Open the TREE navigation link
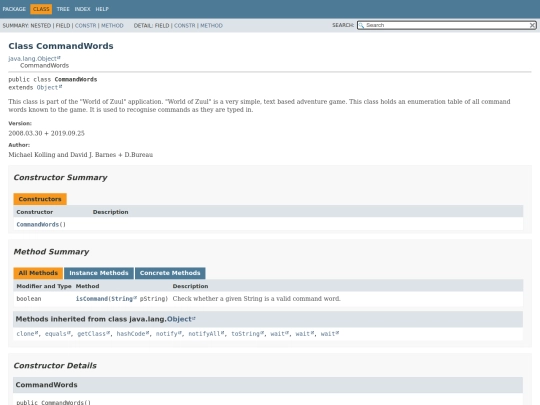The width and height of the screenshot is (540, 405). click(63, 9)
